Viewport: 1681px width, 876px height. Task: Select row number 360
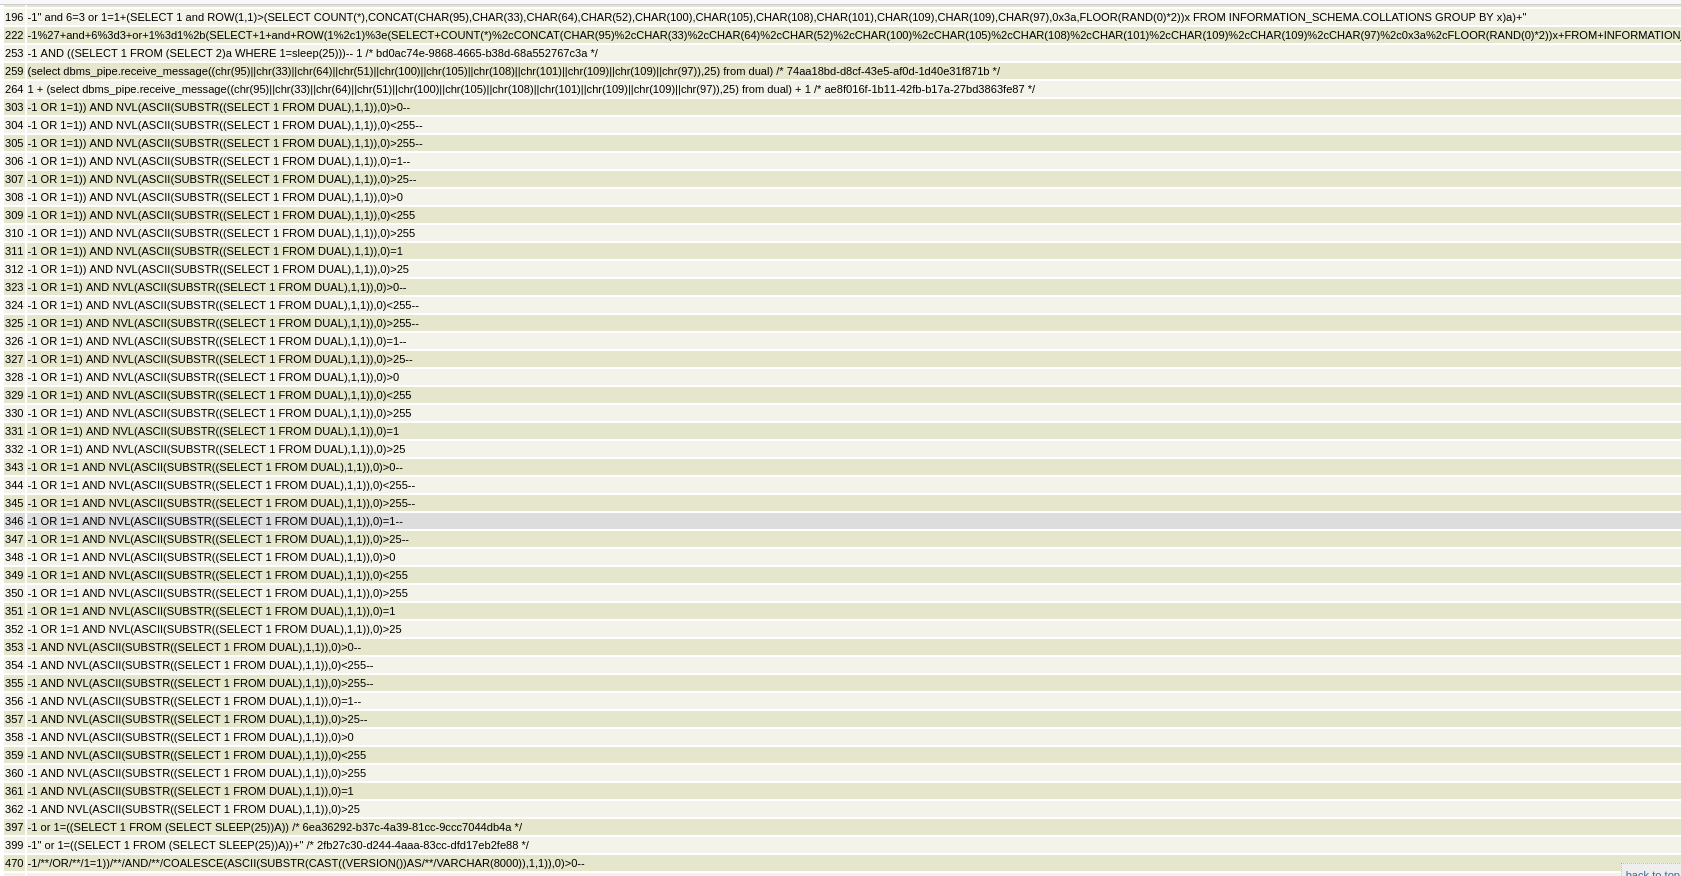[14, 773]
